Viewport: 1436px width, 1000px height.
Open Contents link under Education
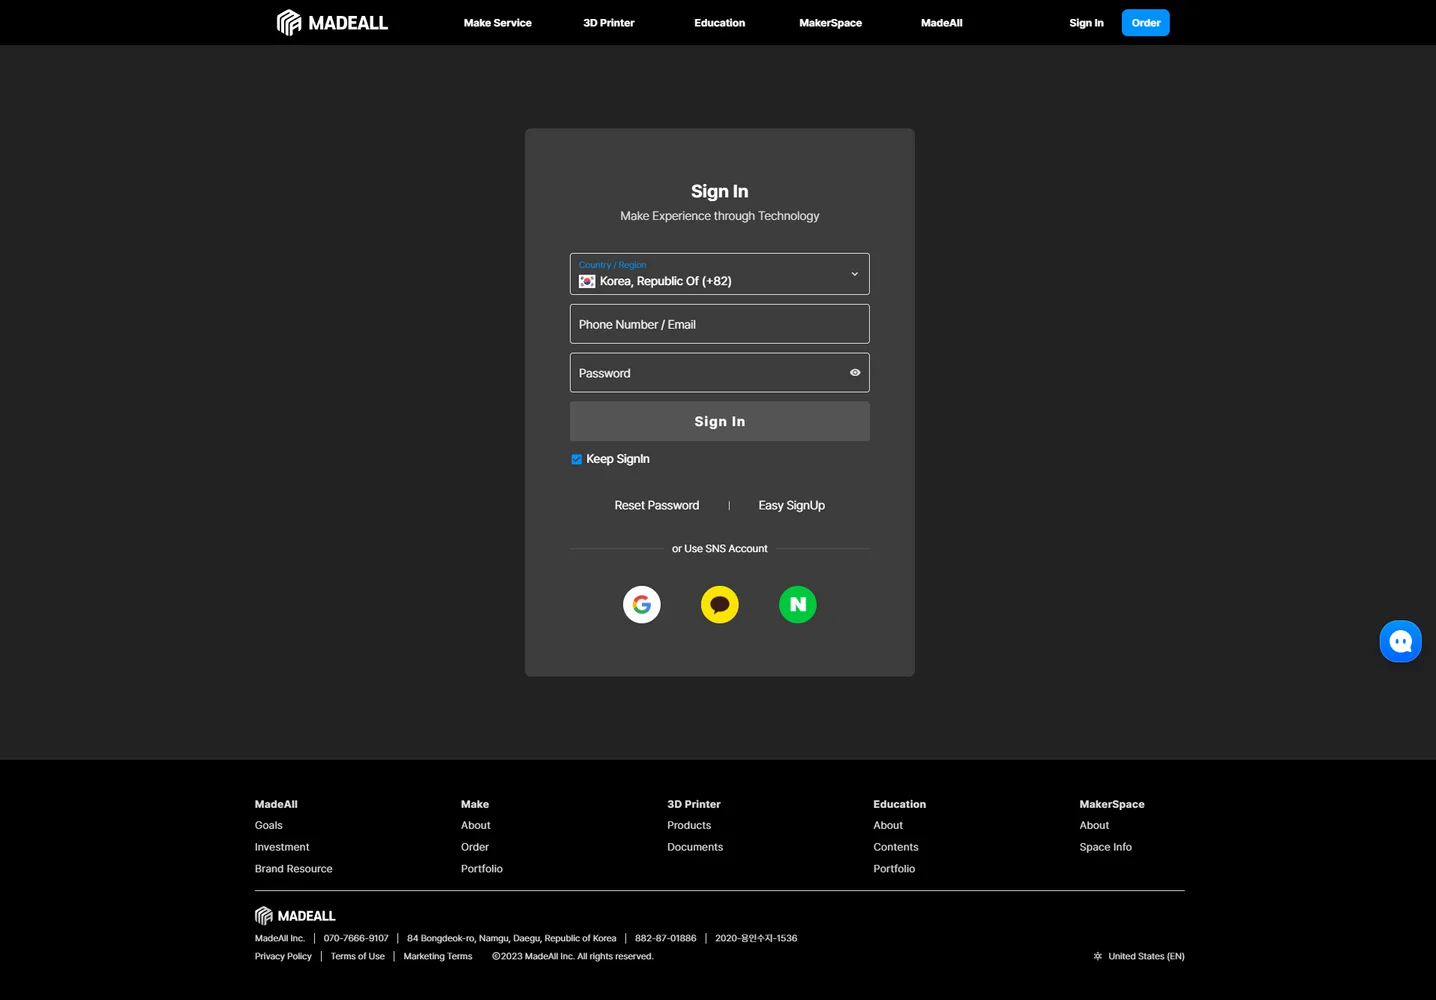(x=896, y=847)
